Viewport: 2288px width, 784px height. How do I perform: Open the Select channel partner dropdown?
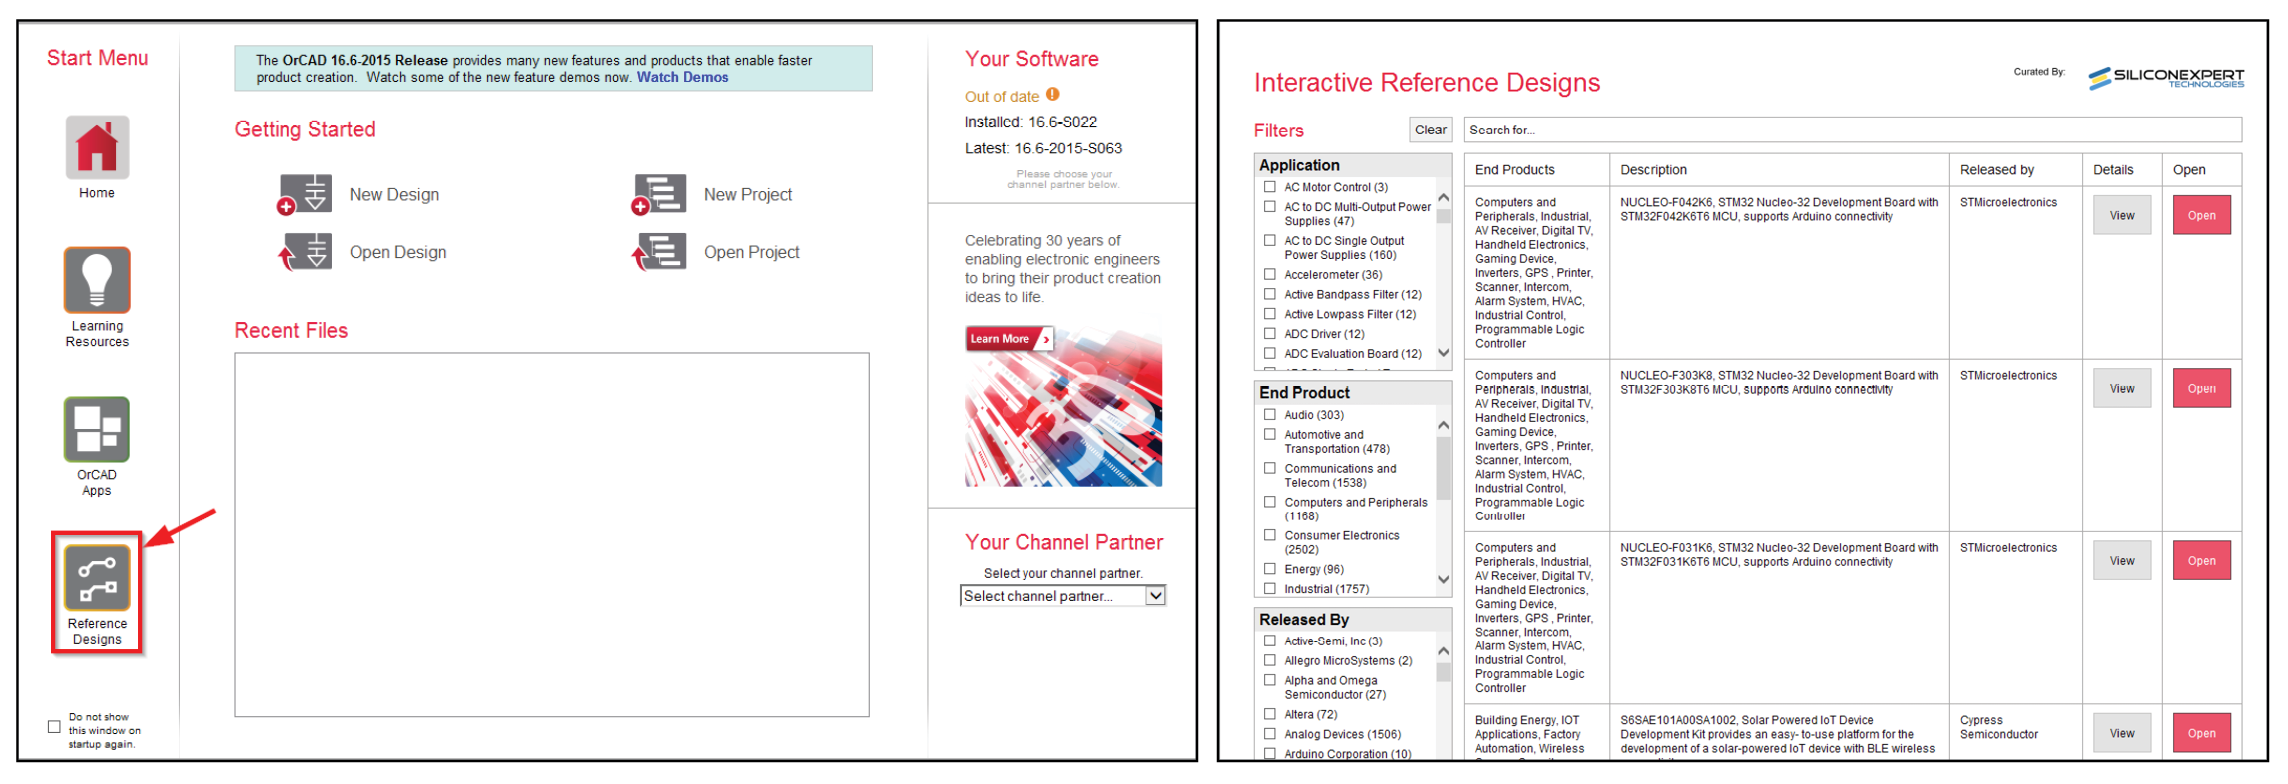1063,596
